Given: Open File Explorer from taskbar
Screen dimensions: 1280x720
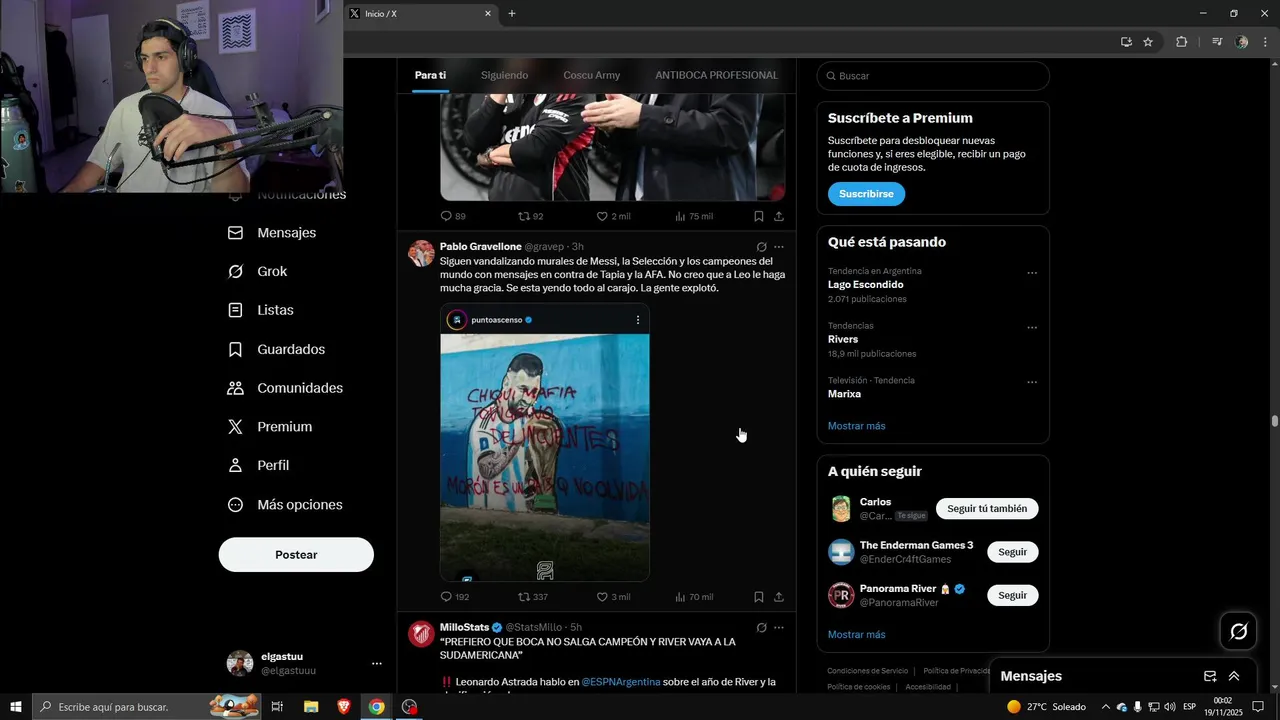Looking at the screenshot, I should (x=311, y=707).
